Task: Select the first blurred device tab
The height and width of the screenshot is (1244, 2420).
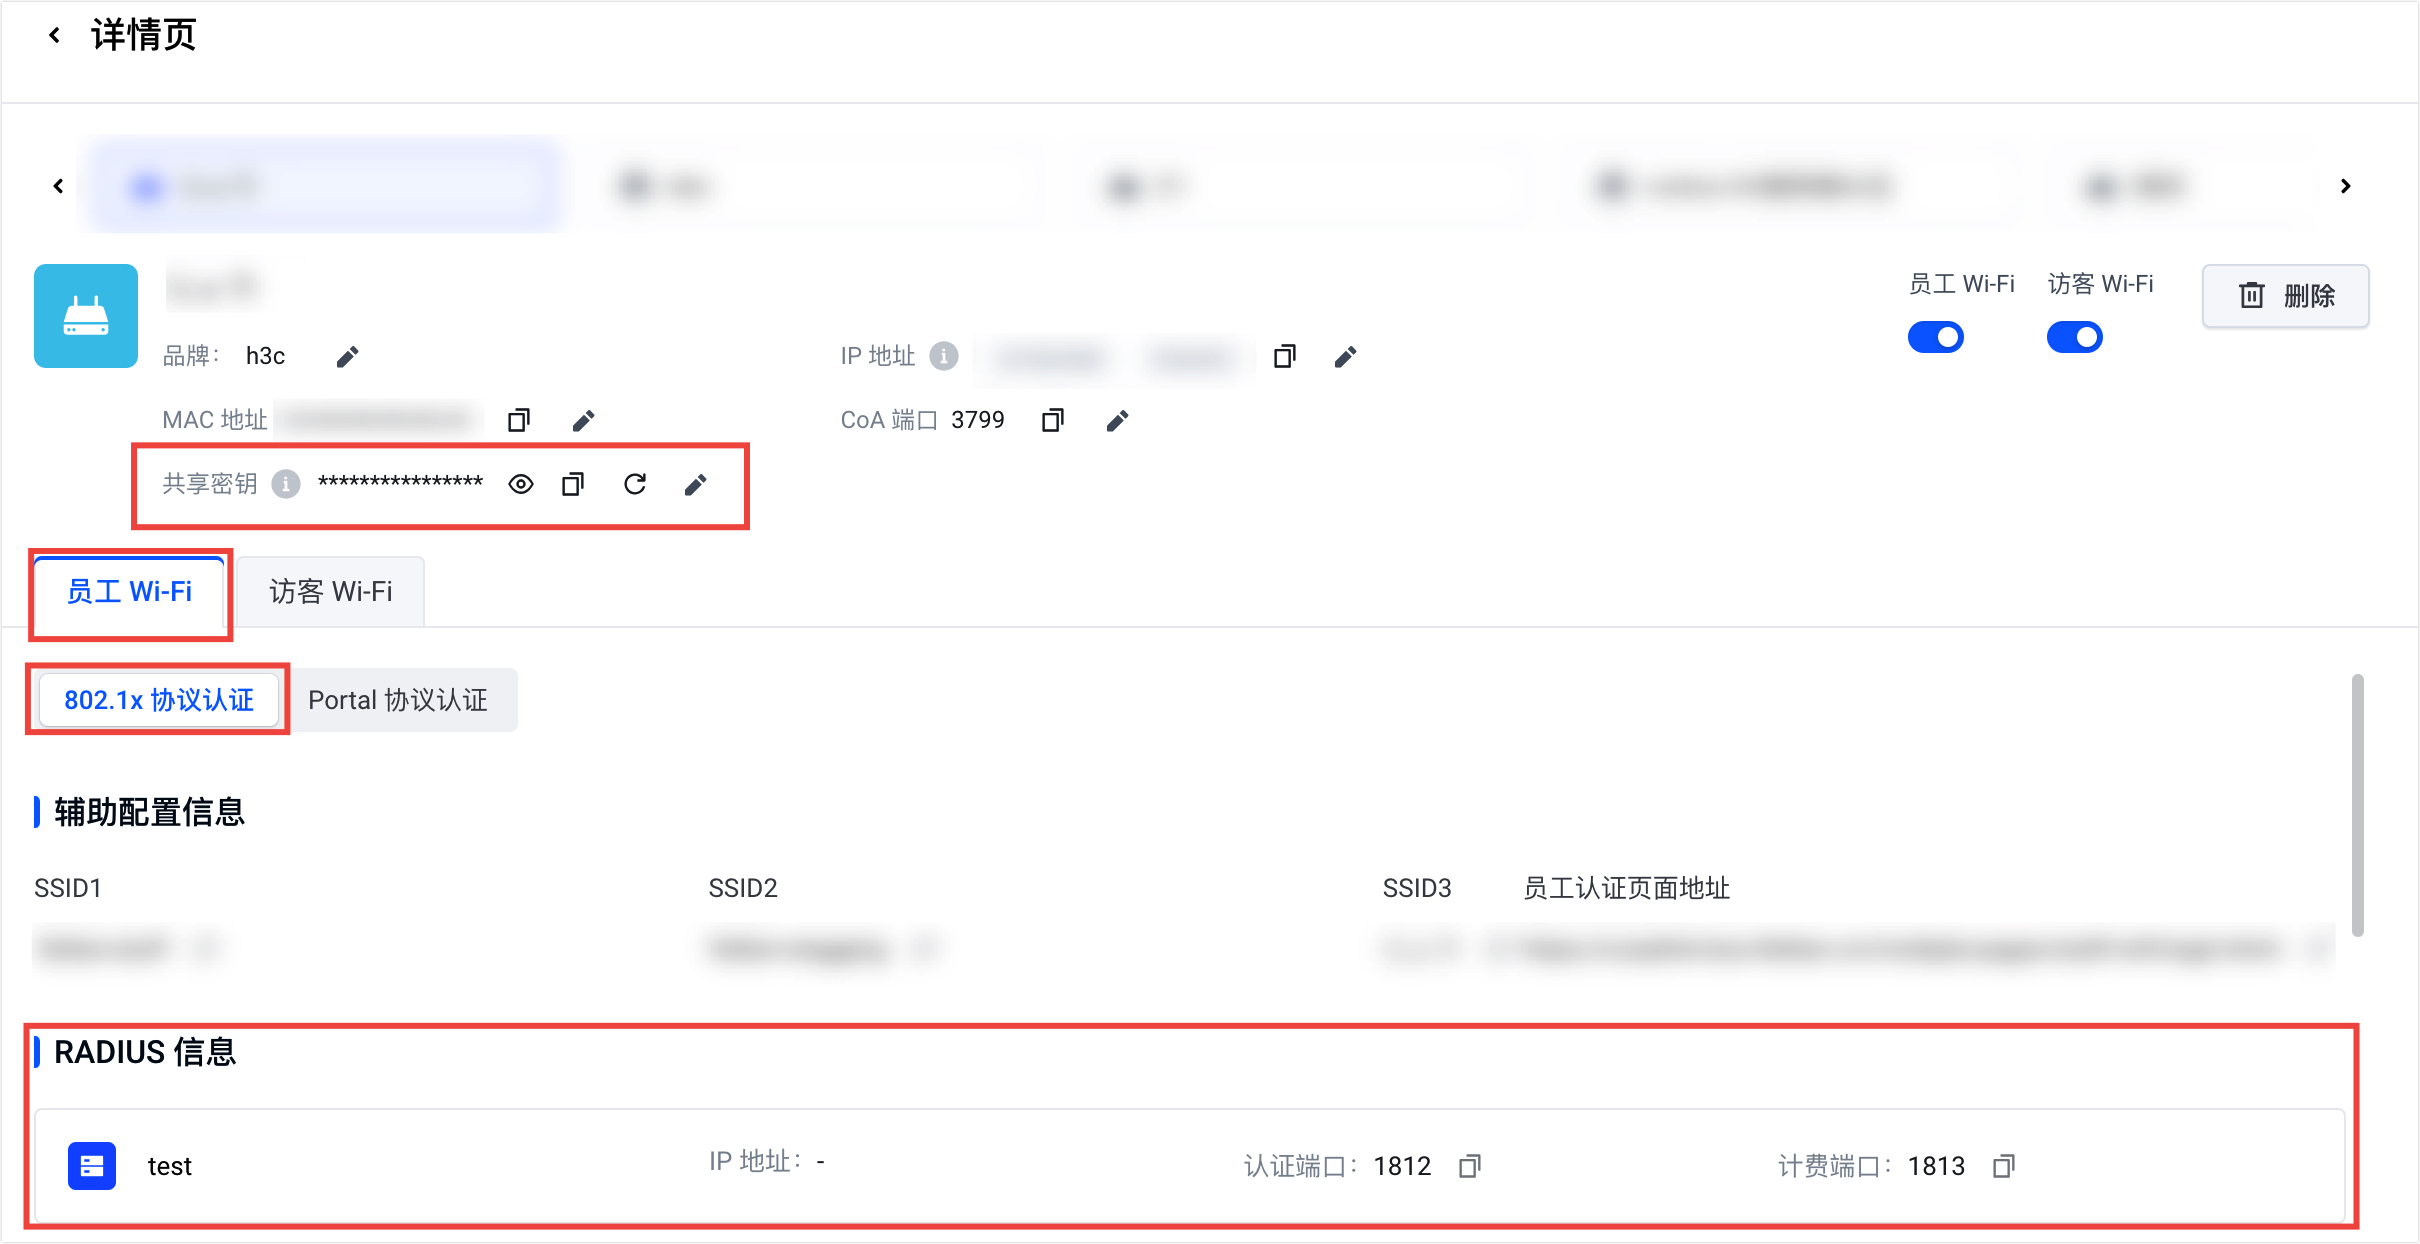Action: click(326, 186)
